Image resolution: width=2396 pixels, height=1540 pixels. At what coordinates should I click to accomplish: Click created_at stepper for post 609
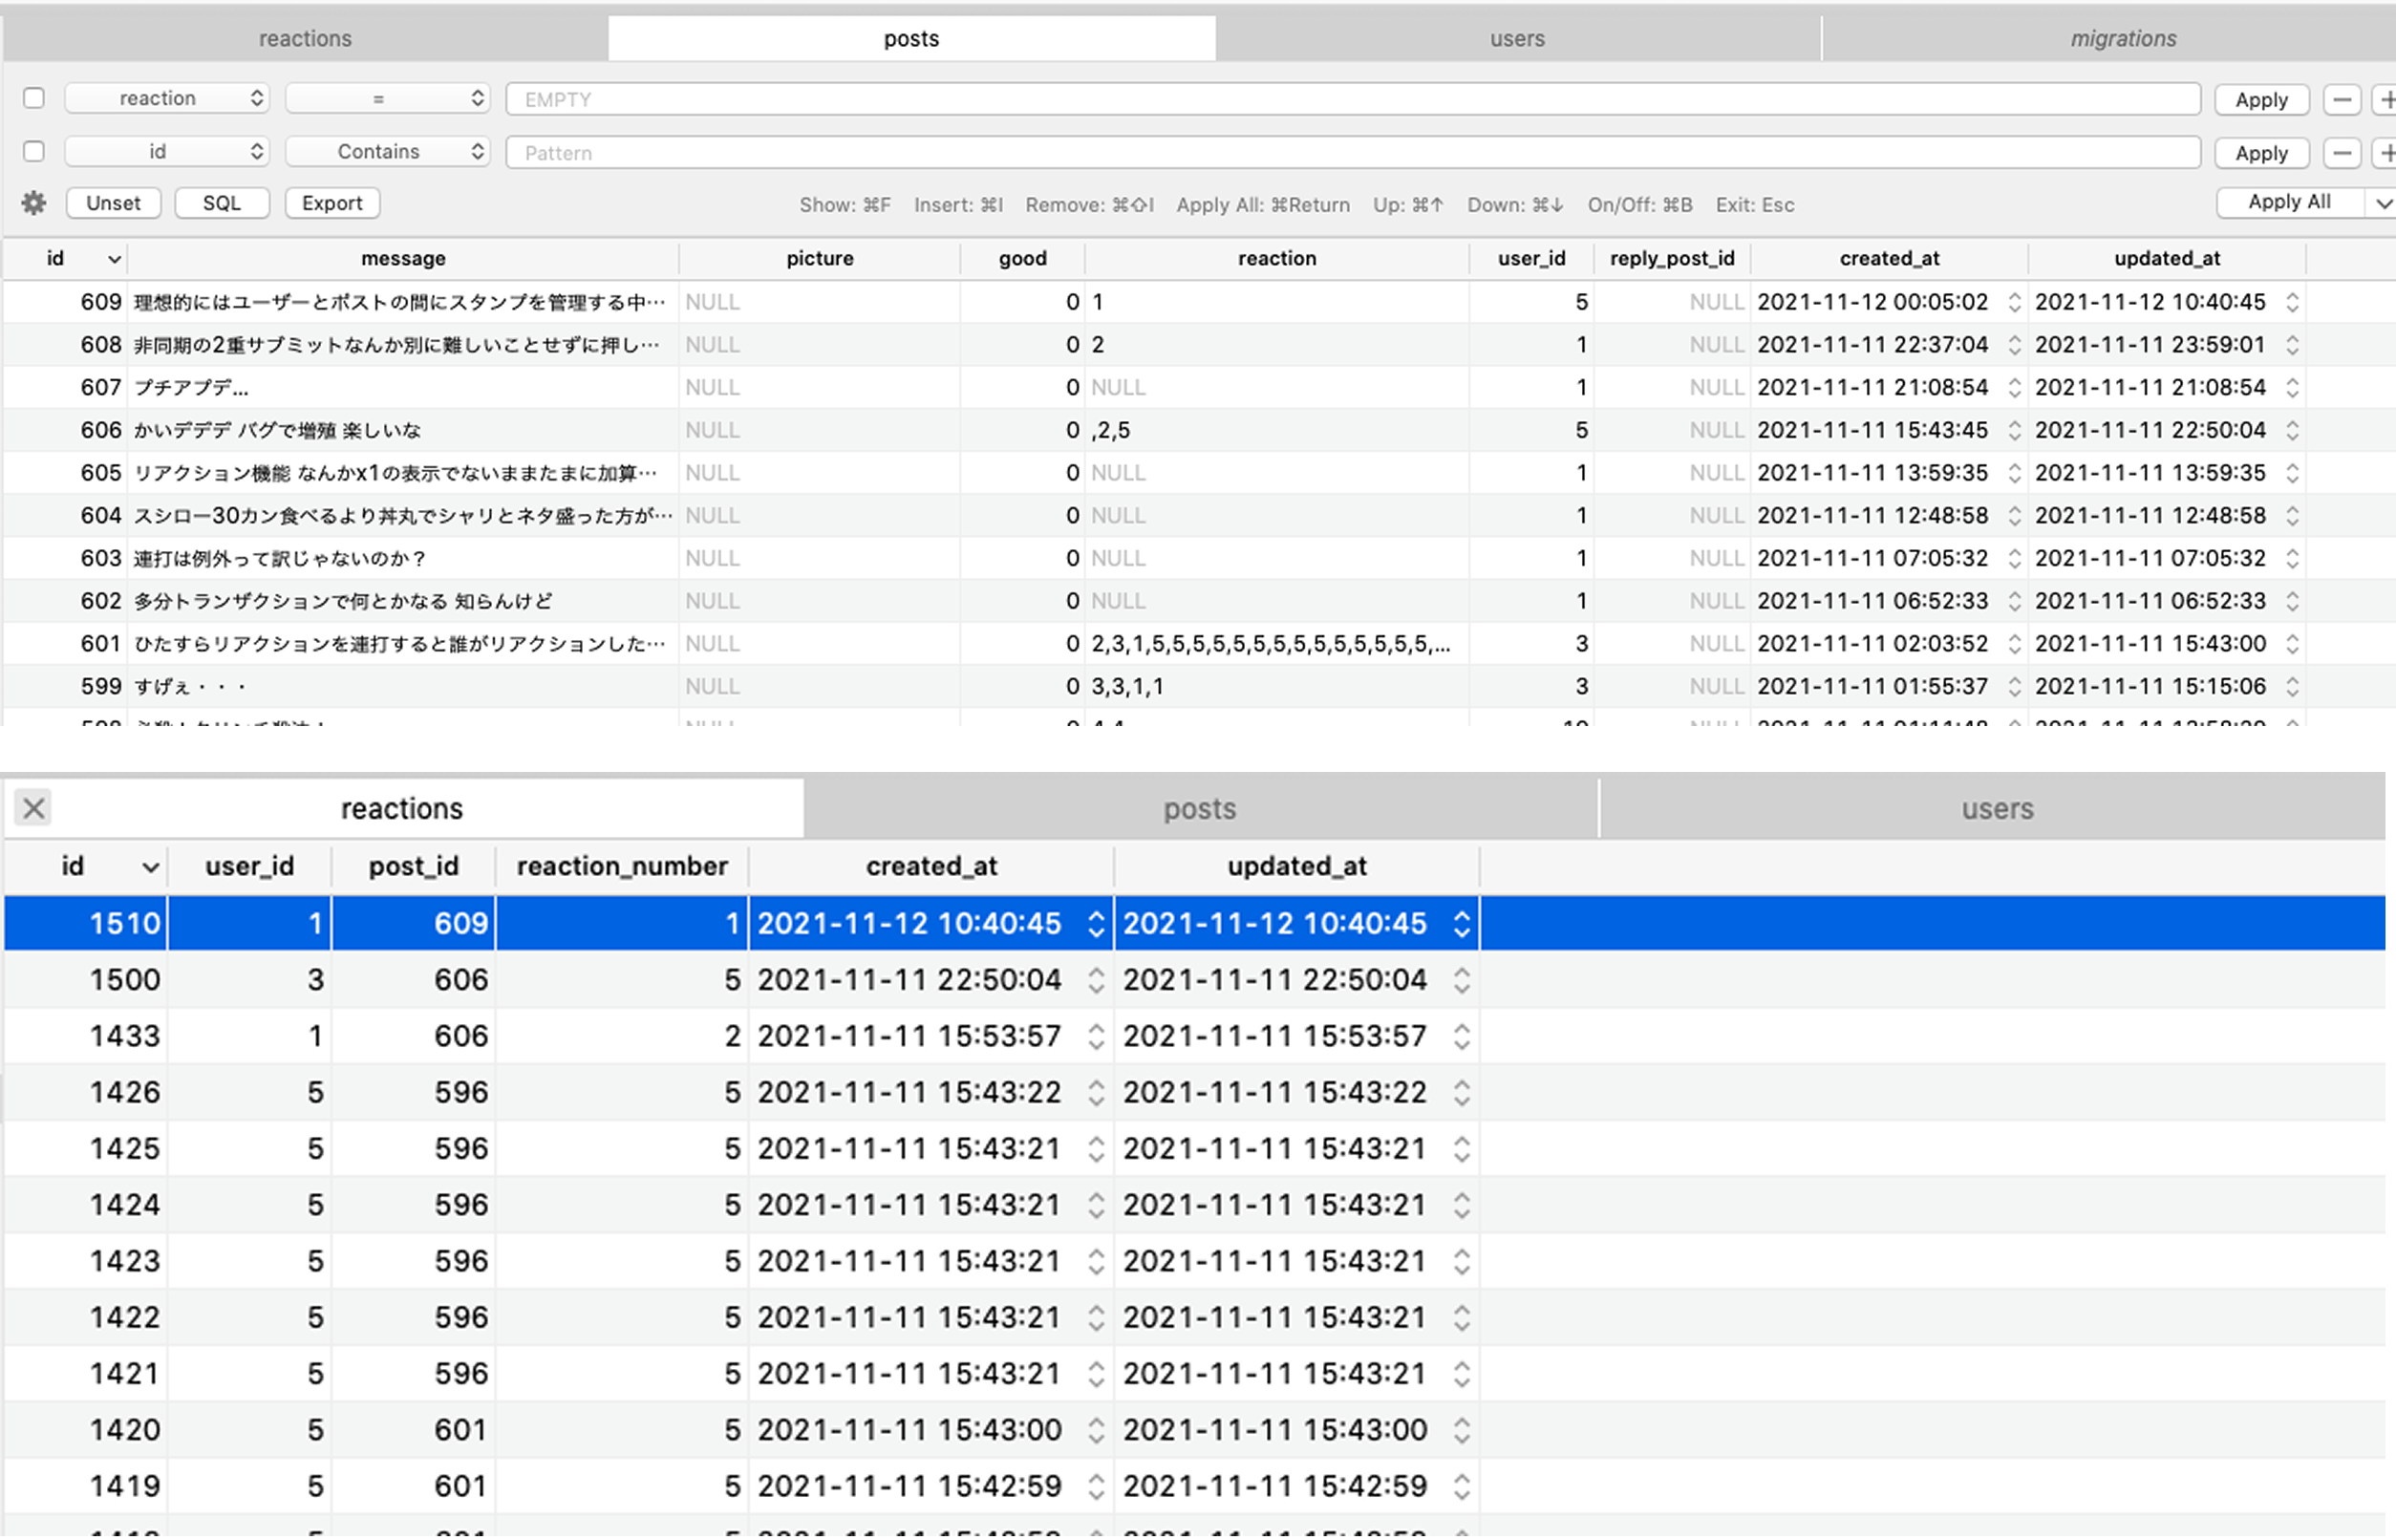coord(2014,302)
